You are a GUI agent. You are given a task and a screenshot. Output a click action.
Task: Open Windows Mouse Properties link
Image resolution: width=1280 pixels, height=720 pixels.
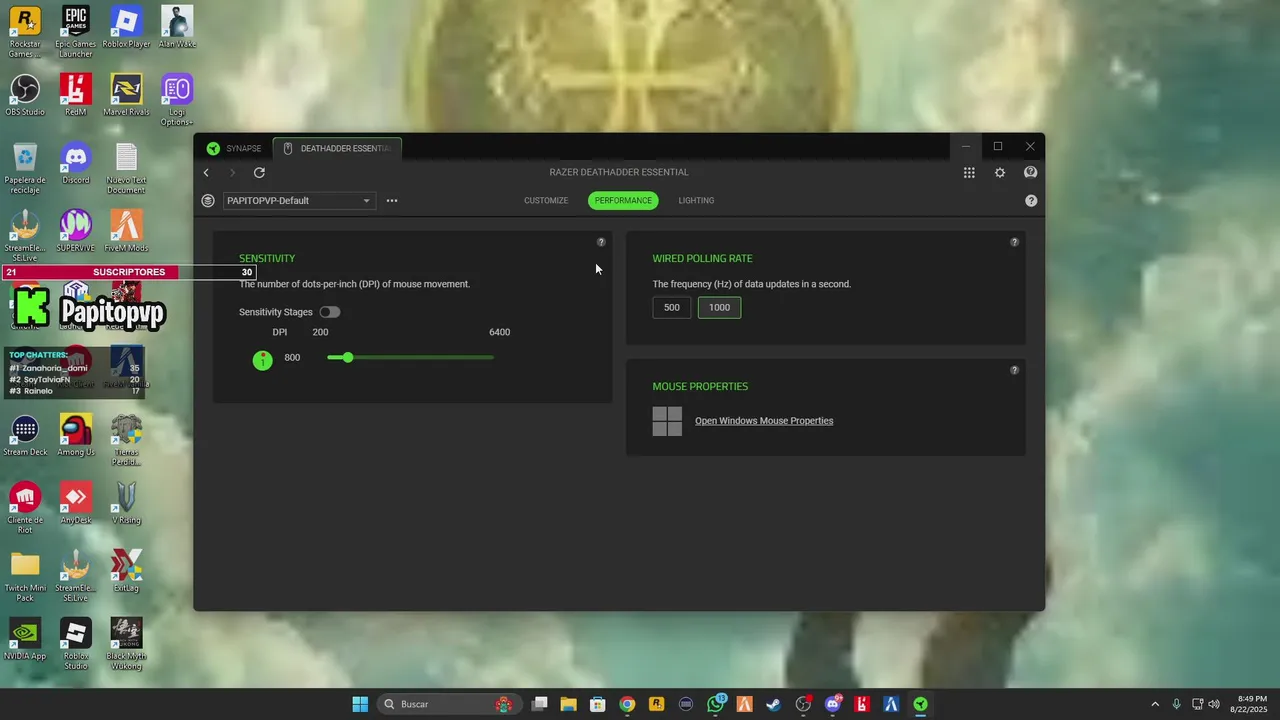[764, 421]
